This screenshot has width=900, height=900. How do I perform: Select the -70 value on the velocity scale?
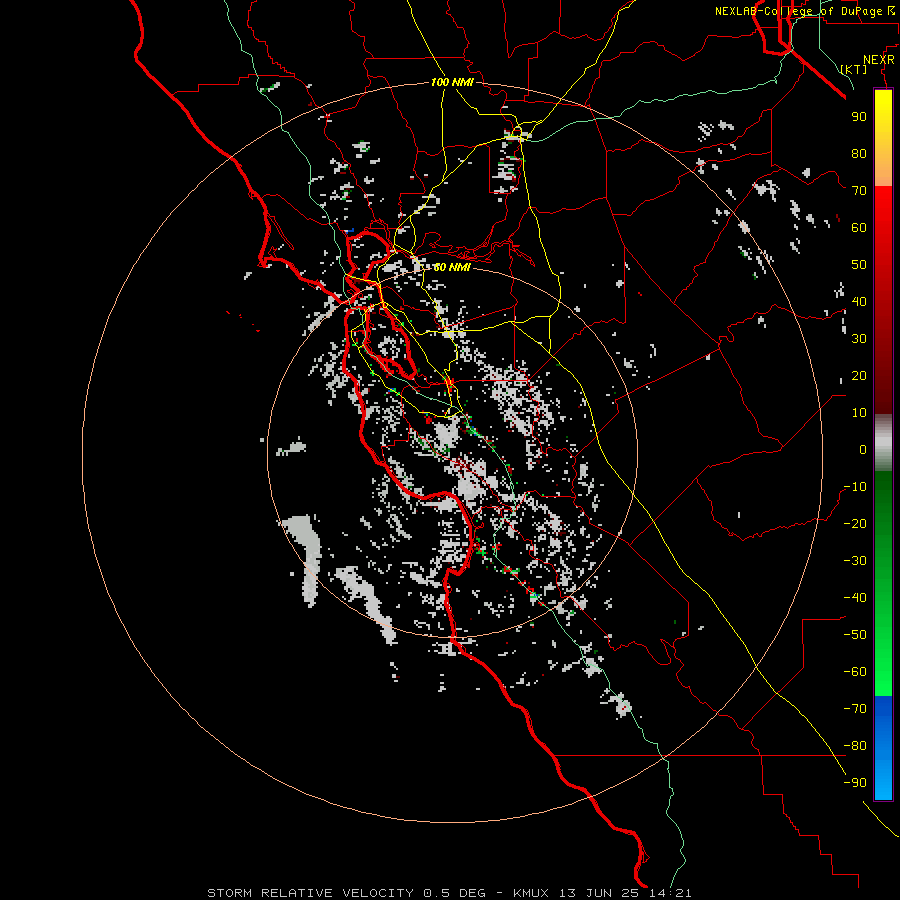coord(855,709)
